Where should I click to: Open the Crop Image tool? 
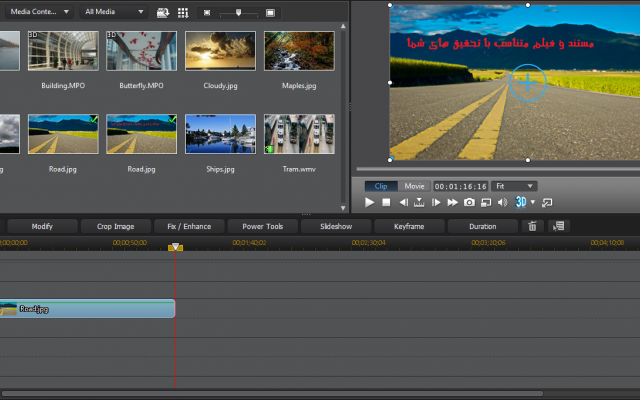(116, 226)
